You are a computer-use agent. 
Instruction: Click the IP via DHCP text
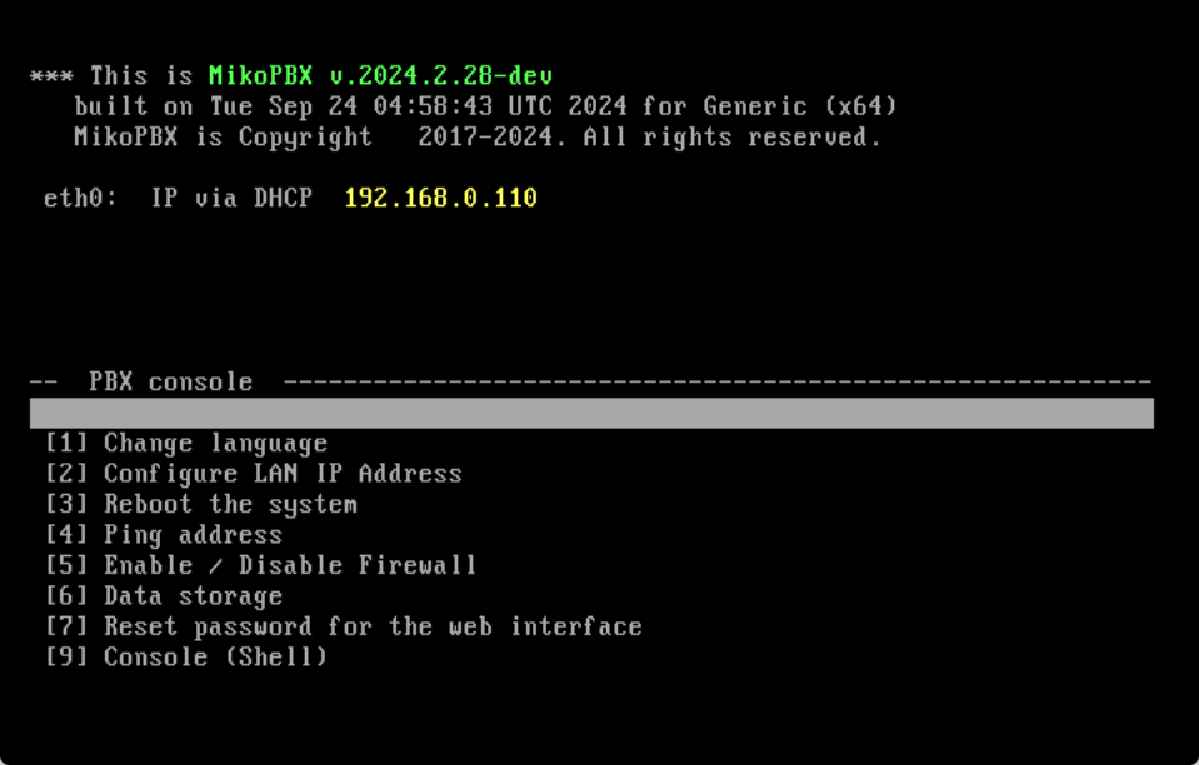231,198
